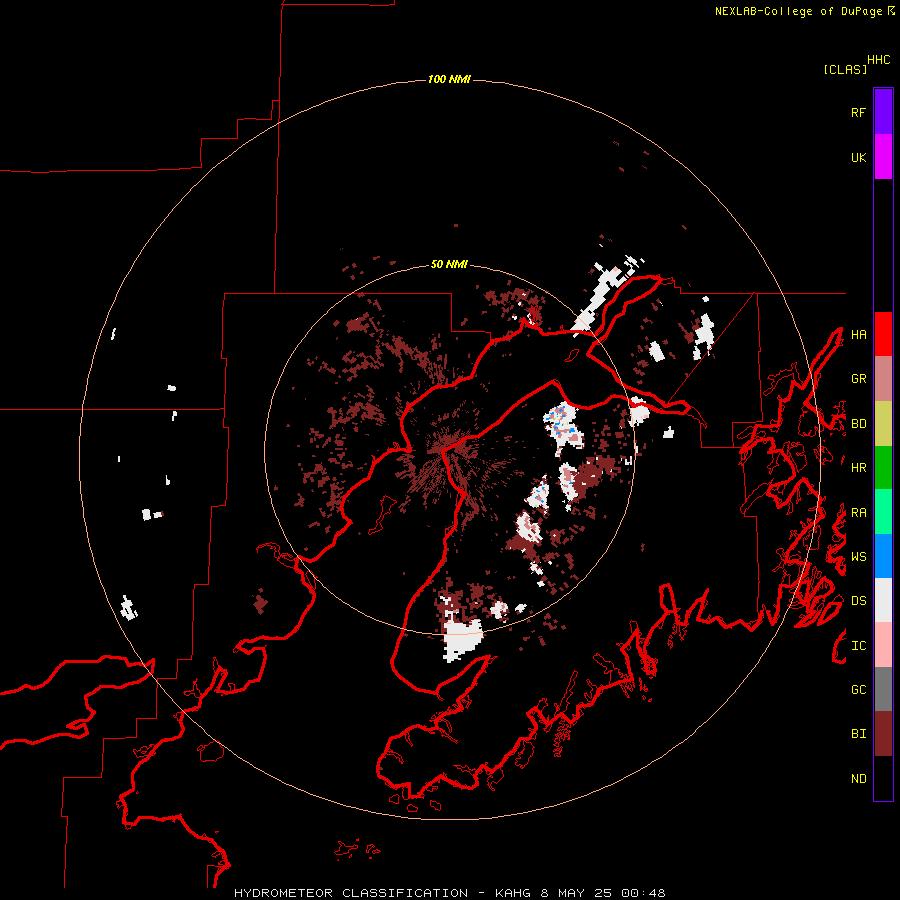The image size is (900, 900).
Task: Click the RF legend label
Action: pyautogui.click(x=858, y=112)
